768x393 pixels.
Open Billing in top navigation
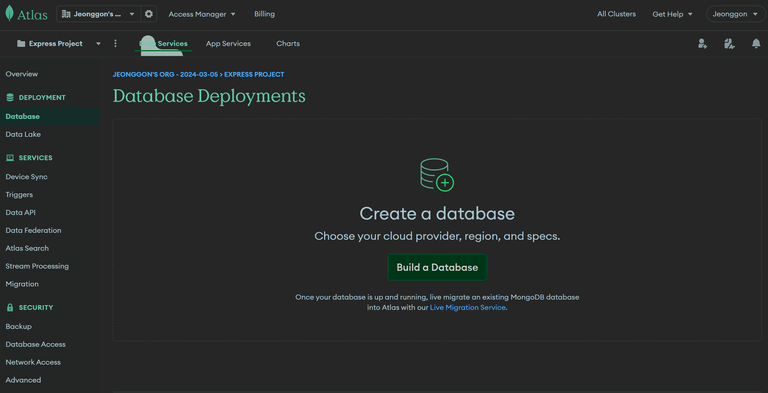pyautogui.click(x=264, y=14)
